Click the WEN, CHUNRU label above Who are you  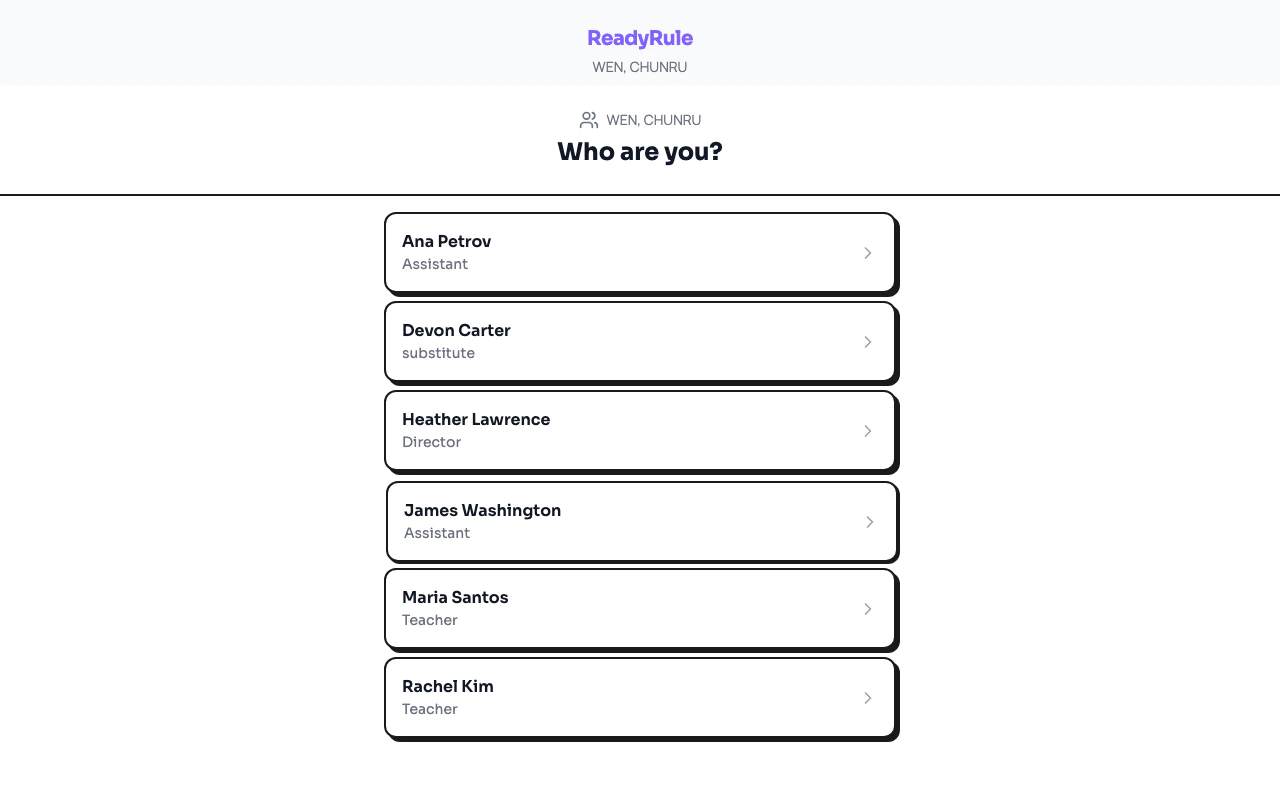pos(653,119)
